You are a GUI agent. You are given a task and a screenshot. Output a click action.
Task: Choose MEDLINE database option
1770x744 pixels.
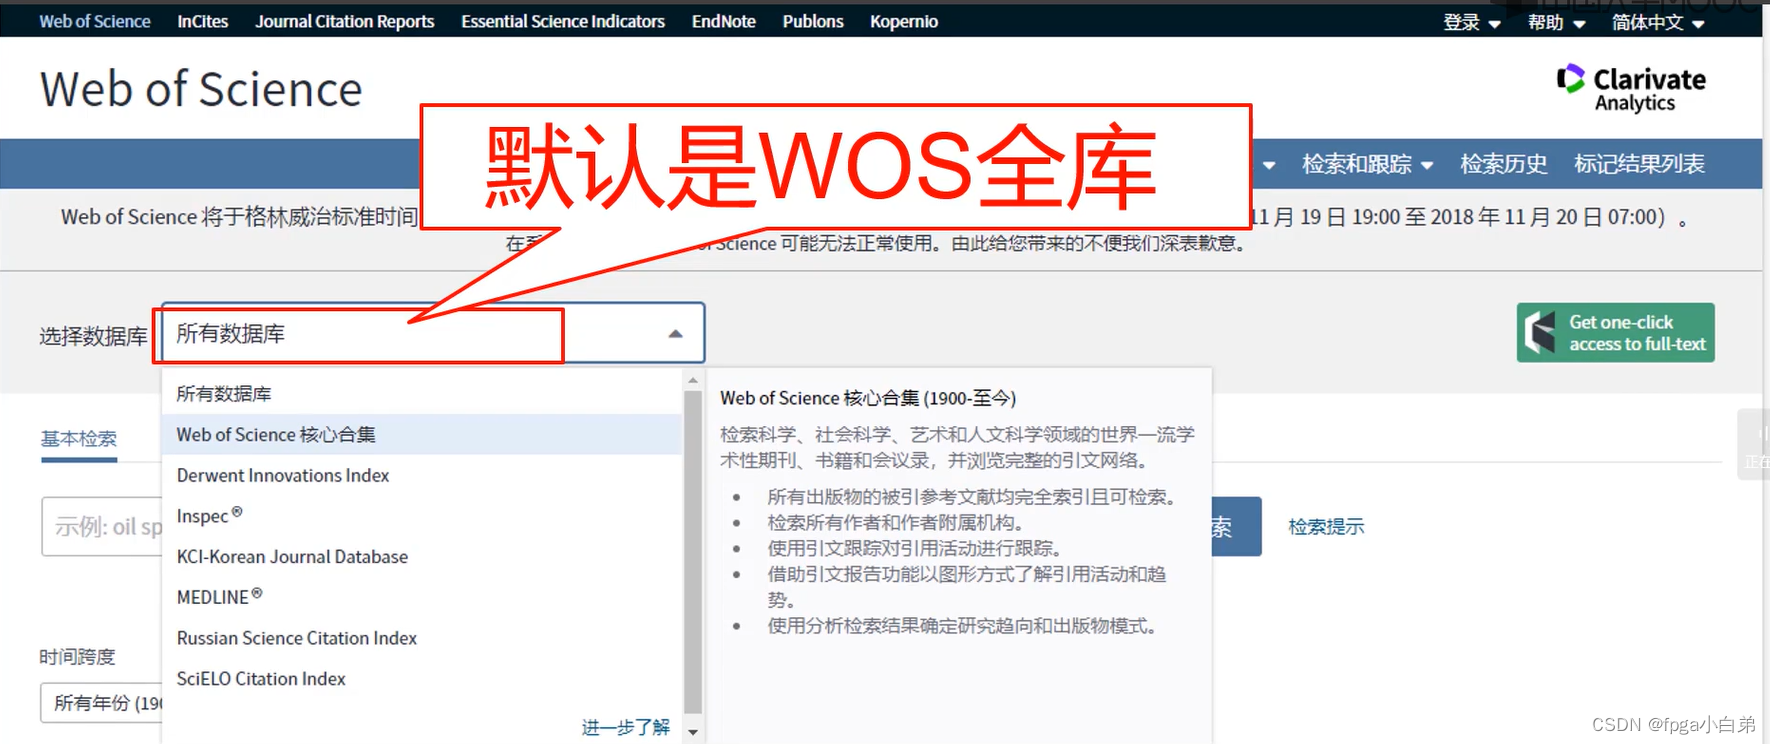(422, 597)
